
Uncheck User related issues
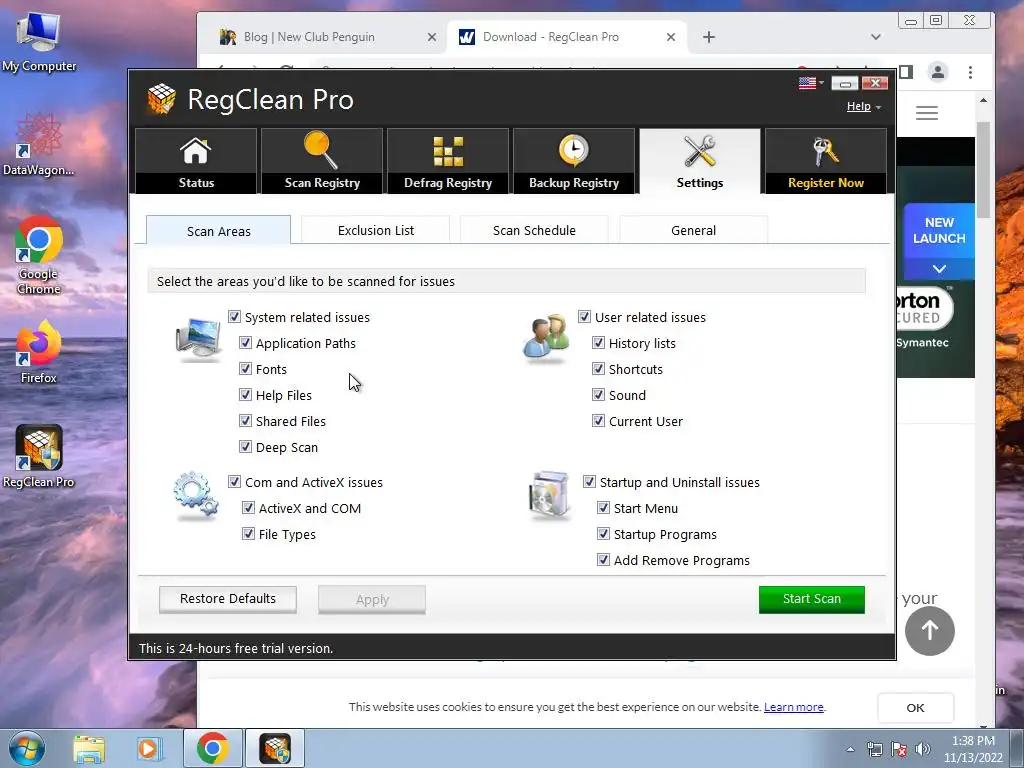tap(584, 317)
